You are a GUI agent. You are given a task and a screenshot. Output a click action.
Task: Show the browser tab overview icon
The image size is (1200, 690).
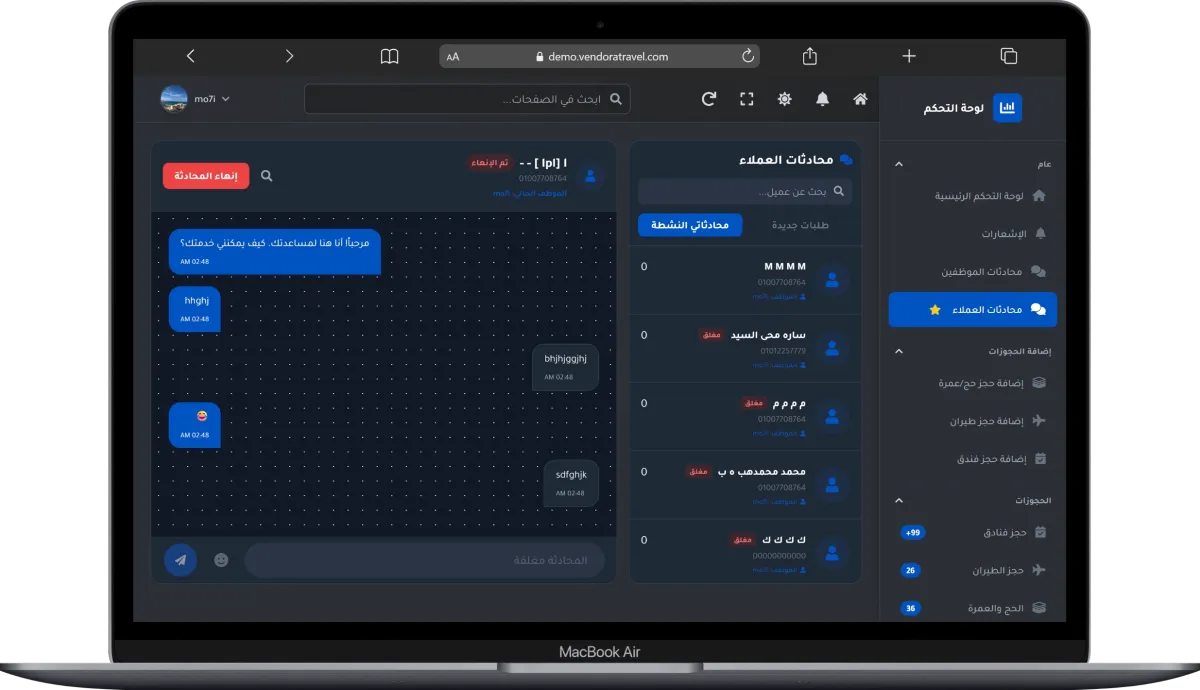pos(1008,56)
